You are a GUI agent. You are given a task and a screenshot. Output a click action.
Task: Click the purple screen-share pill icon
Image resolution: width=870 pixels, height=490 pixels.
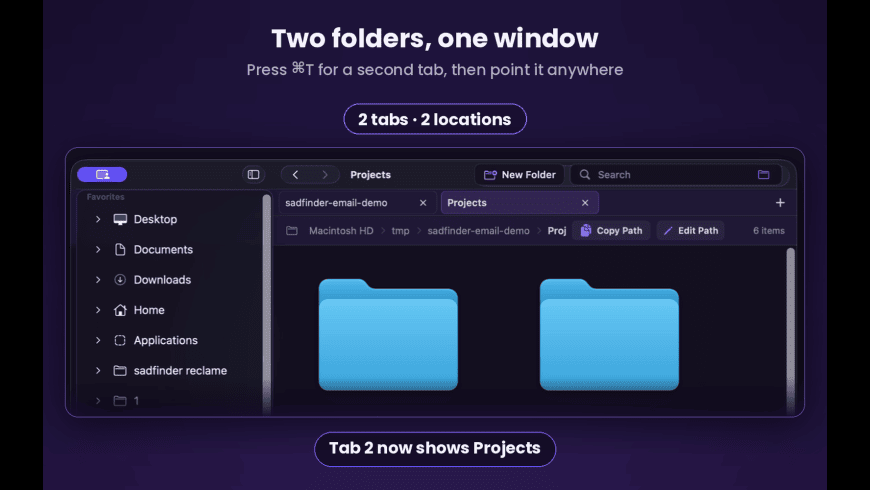102,174
